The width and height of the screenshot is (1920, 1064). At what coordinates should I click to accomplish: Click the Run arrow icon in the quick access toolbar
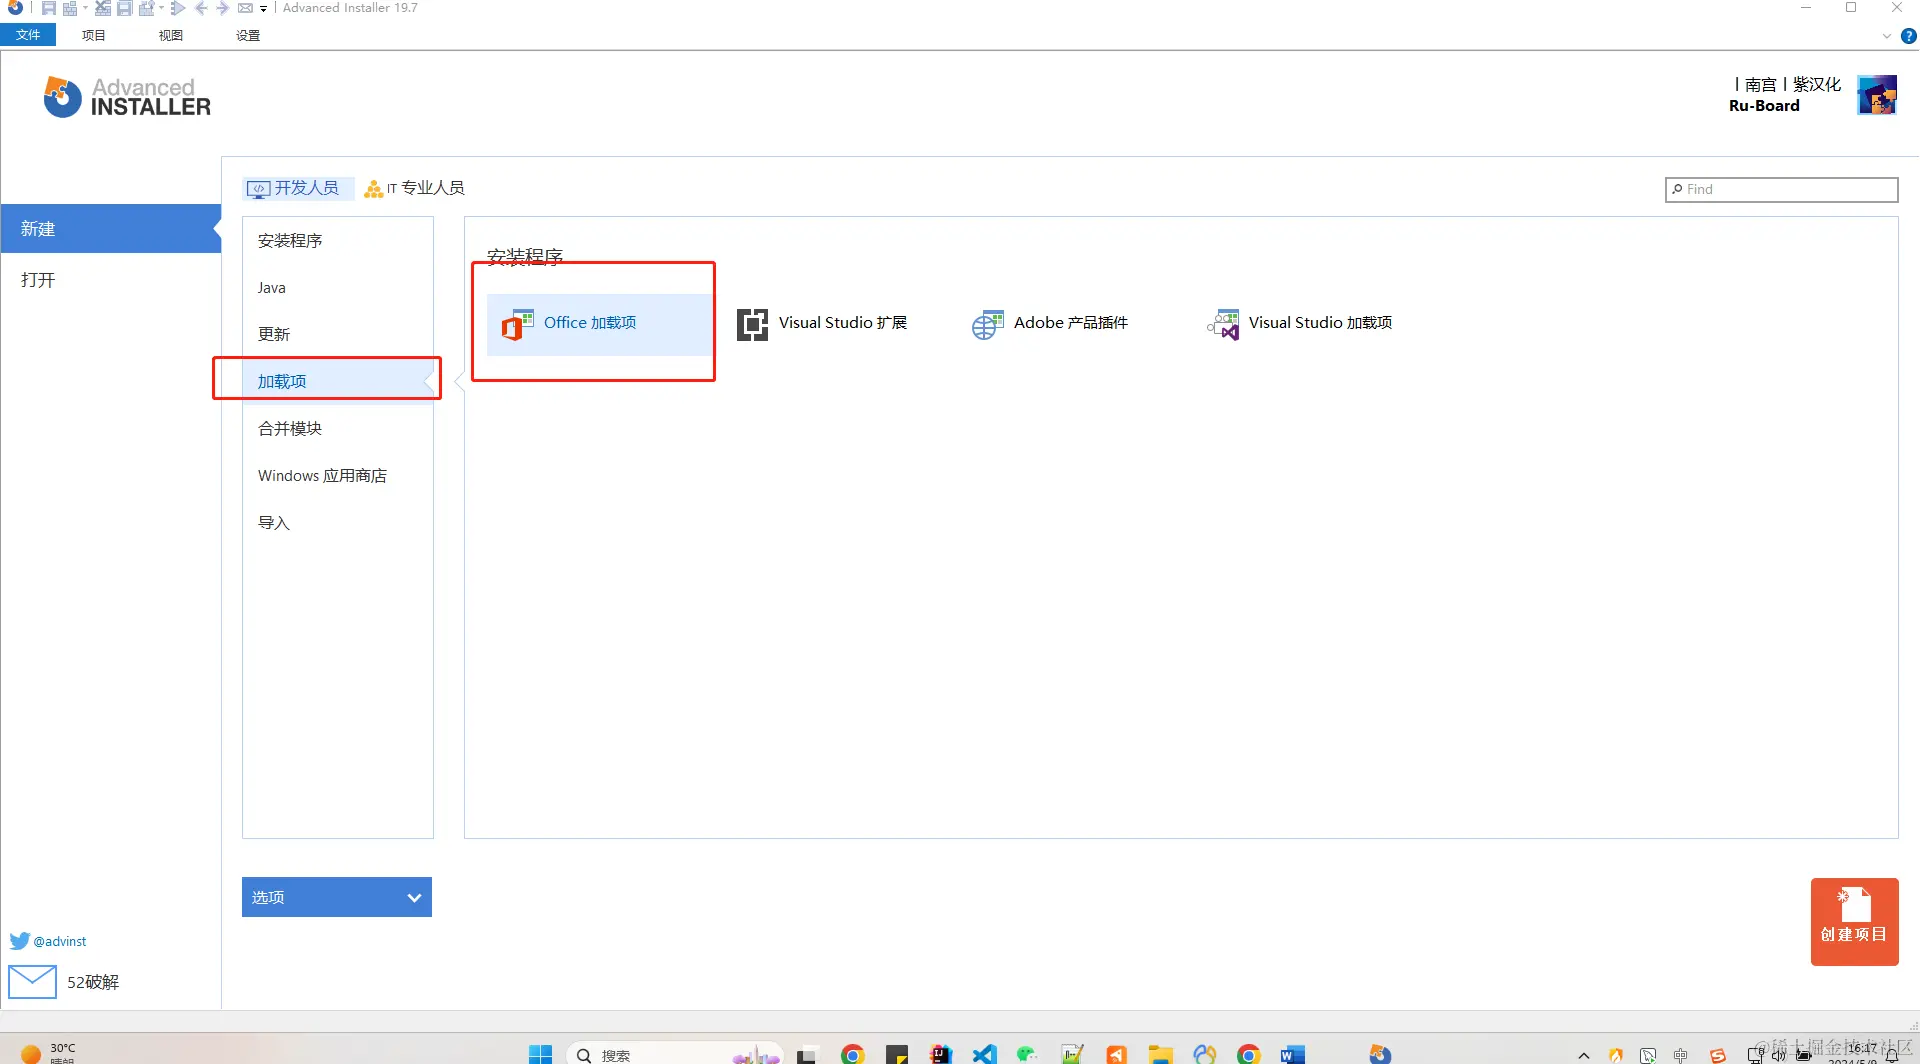click(178, 8)
